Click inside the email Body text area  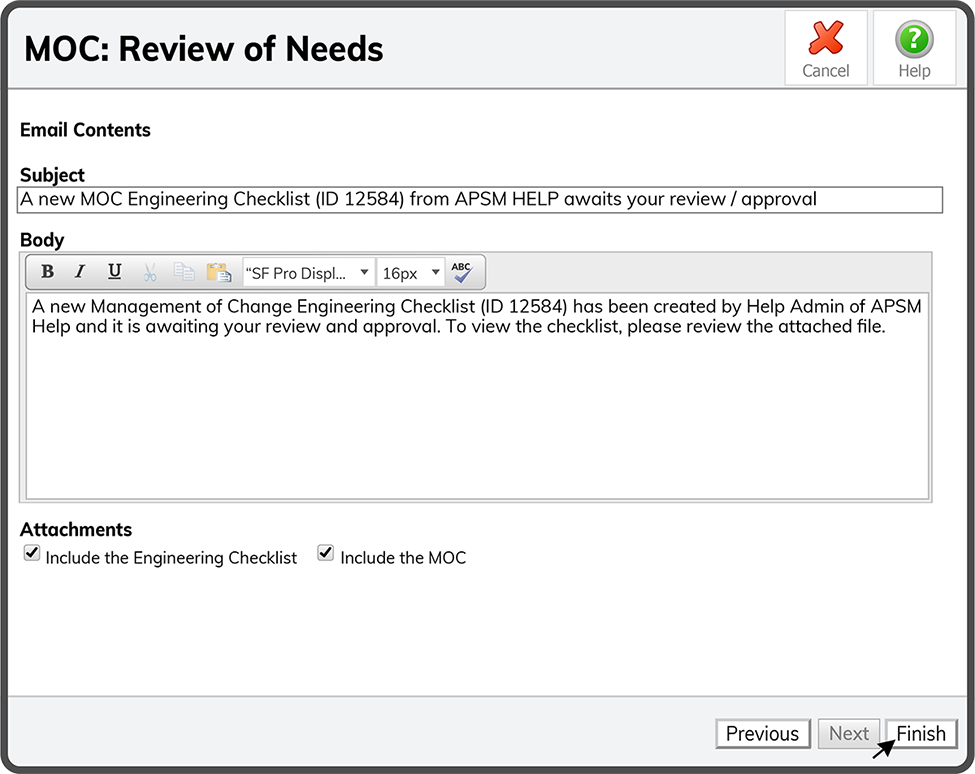coord(478,410)
